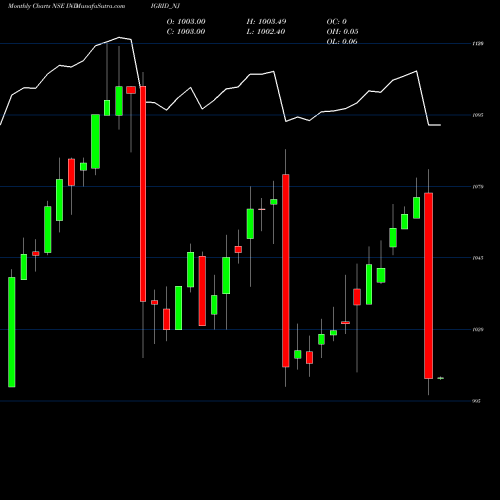
Task: Click the 'H: 1003.49' high price value
Action: coord(266,22)
